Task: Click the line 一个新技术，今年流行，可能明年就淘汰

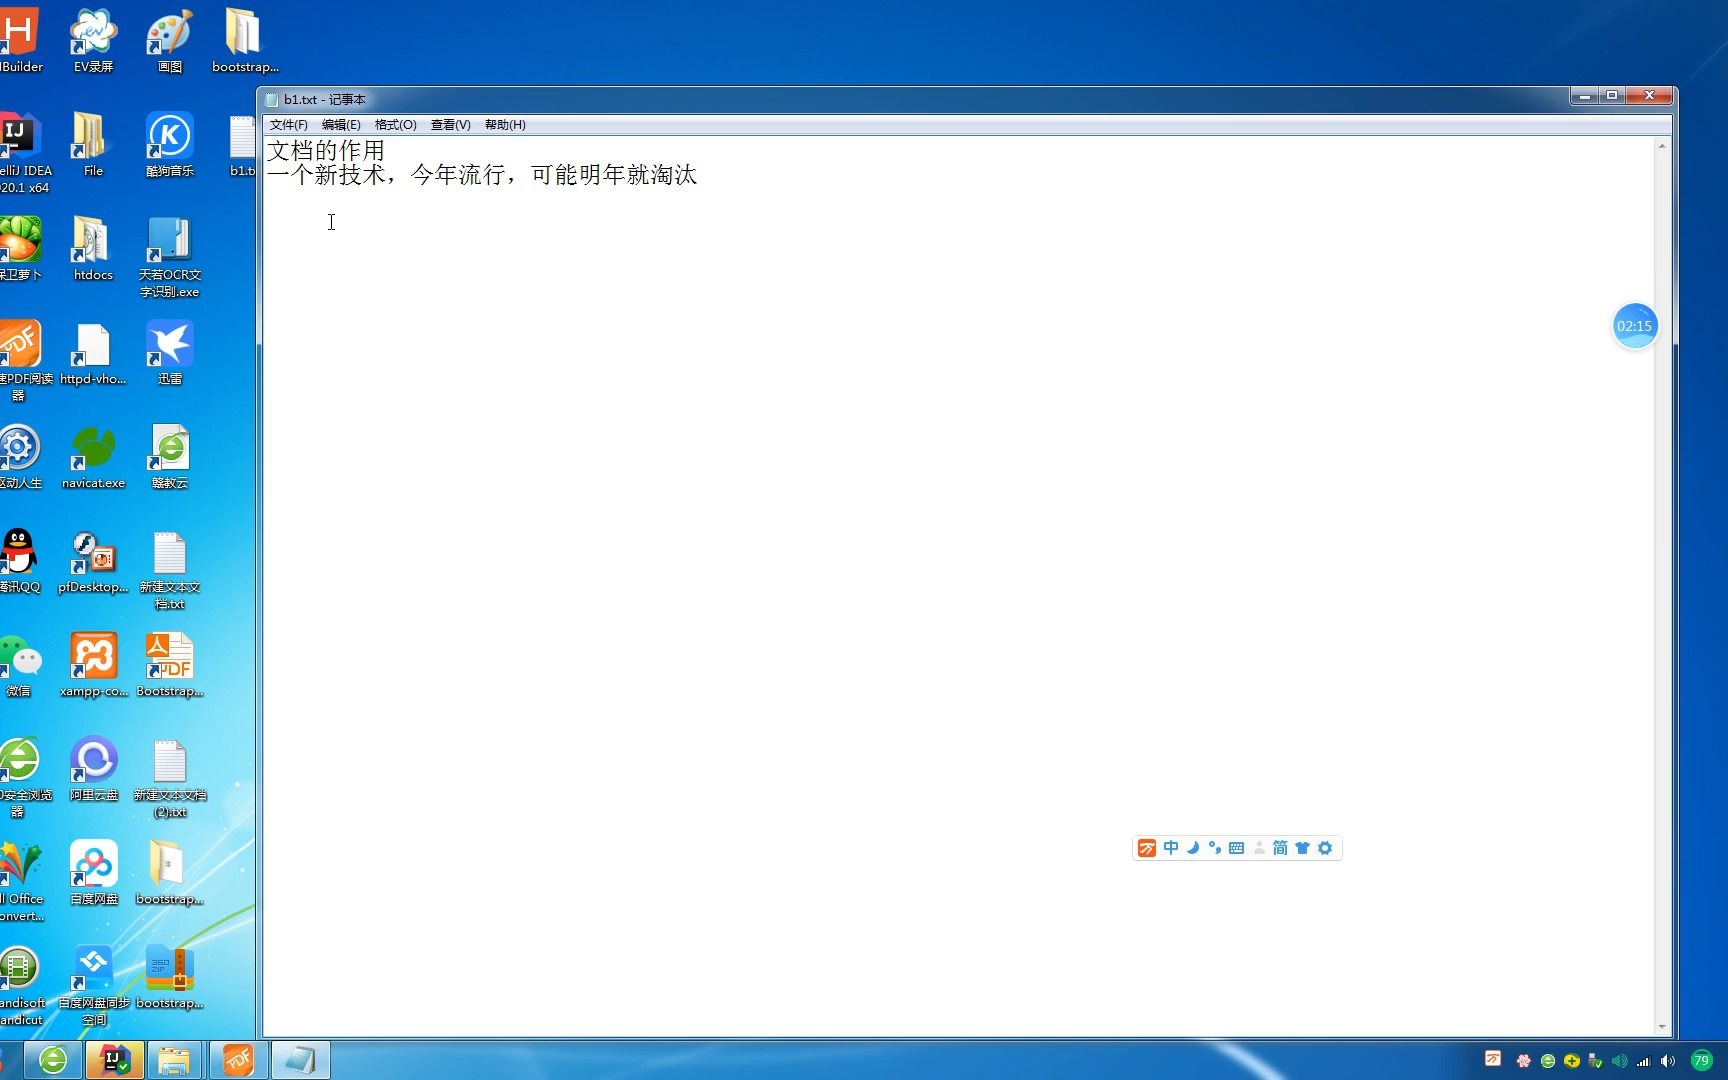Action: pyautogui.click(x=482, y=175)
